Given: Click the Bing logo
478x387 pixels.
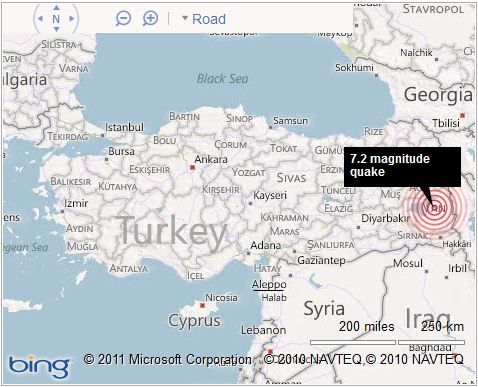Looking at the screenshot, I should [39, 366].
